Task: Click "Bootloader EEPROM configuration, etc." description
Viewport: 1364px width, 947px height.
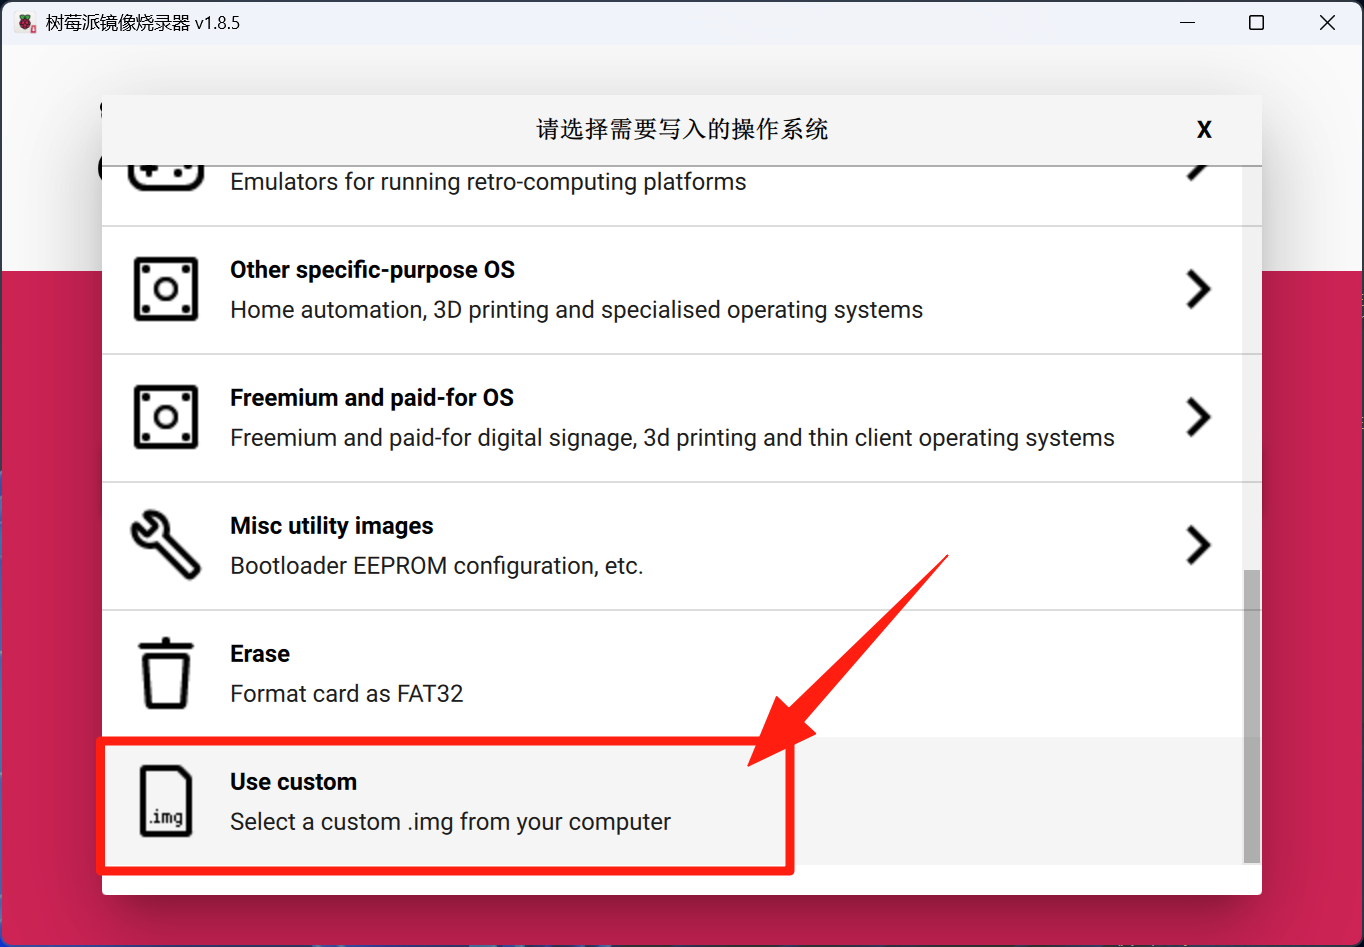Action: 436,566
